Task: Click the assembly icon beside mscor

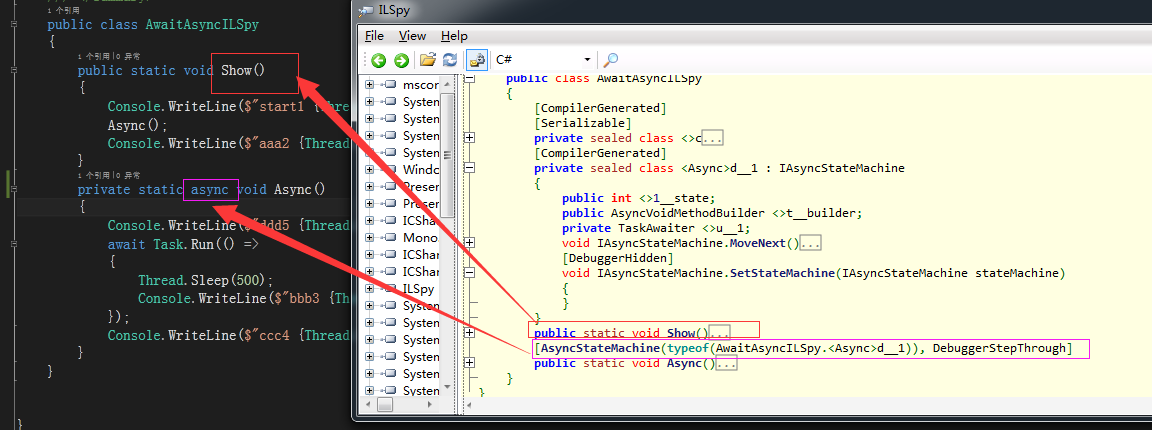Action: [x=390, y=85]
